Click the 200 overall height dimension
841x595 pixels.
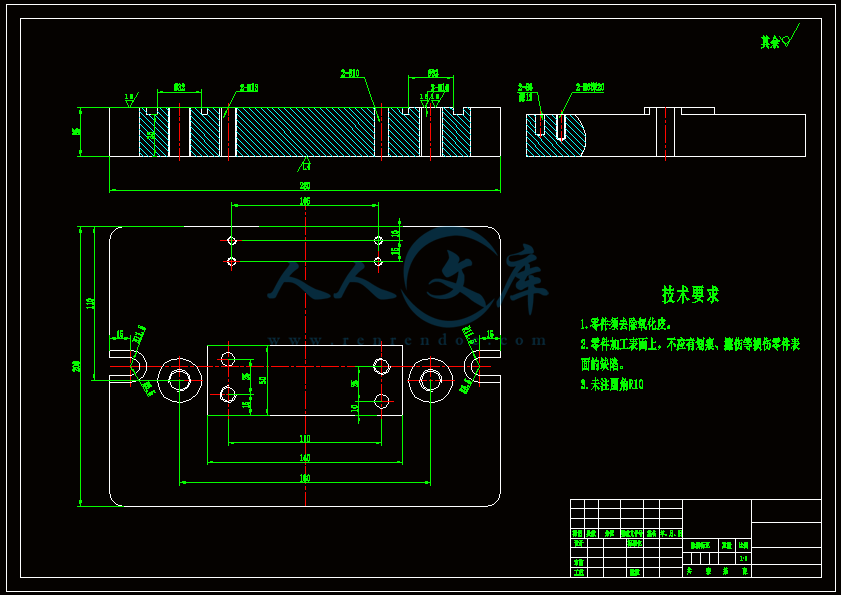click(76, 366)
